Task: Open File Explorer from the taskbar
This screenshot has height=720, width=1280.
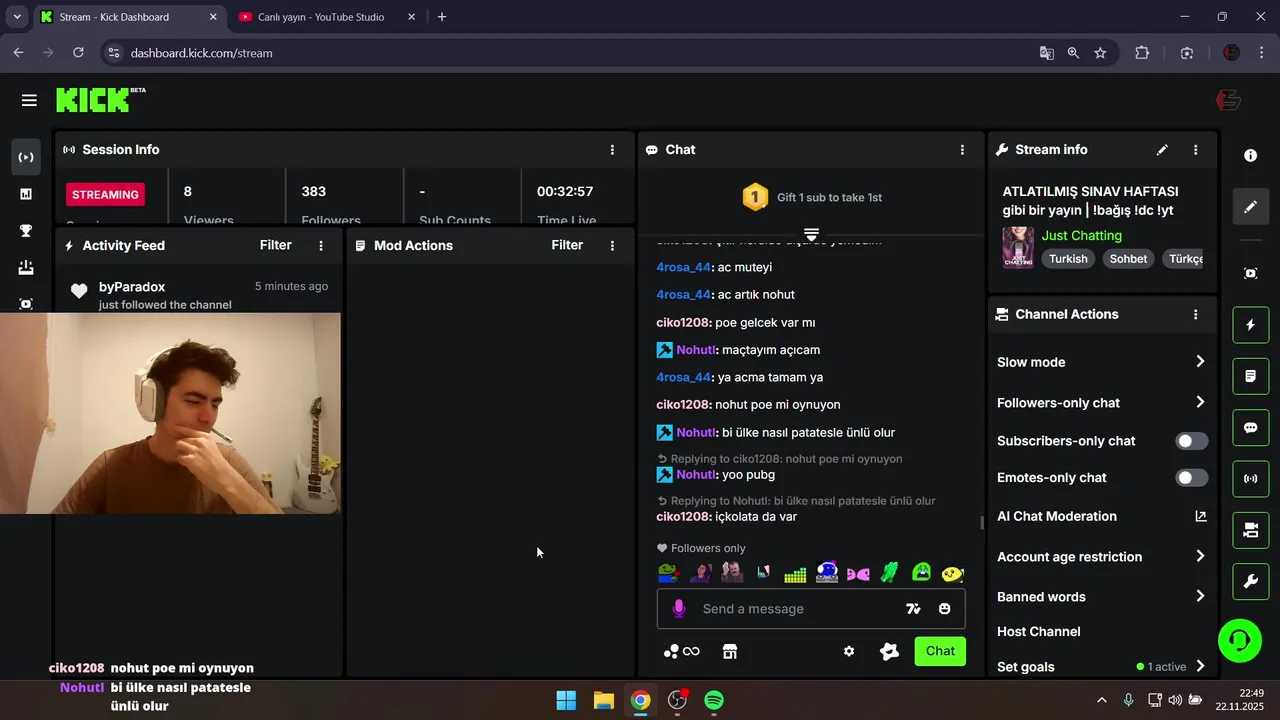Action: coord(603,700)
